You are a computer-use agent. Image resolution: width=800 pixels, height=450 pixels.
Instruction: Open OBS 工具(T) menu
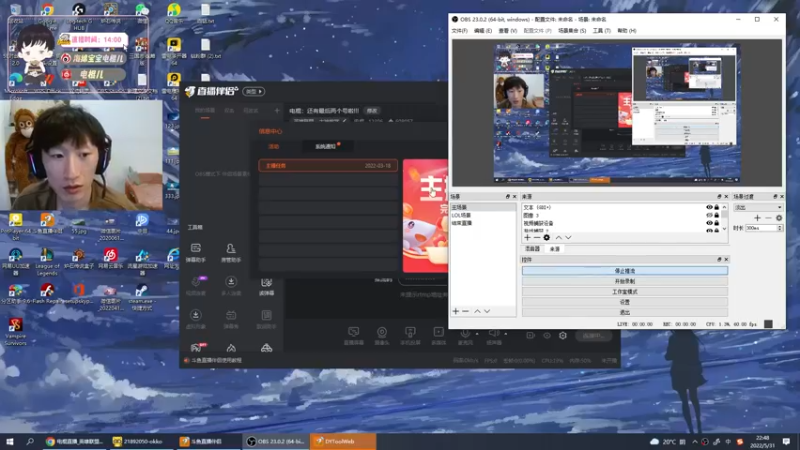tap(602, 31)
